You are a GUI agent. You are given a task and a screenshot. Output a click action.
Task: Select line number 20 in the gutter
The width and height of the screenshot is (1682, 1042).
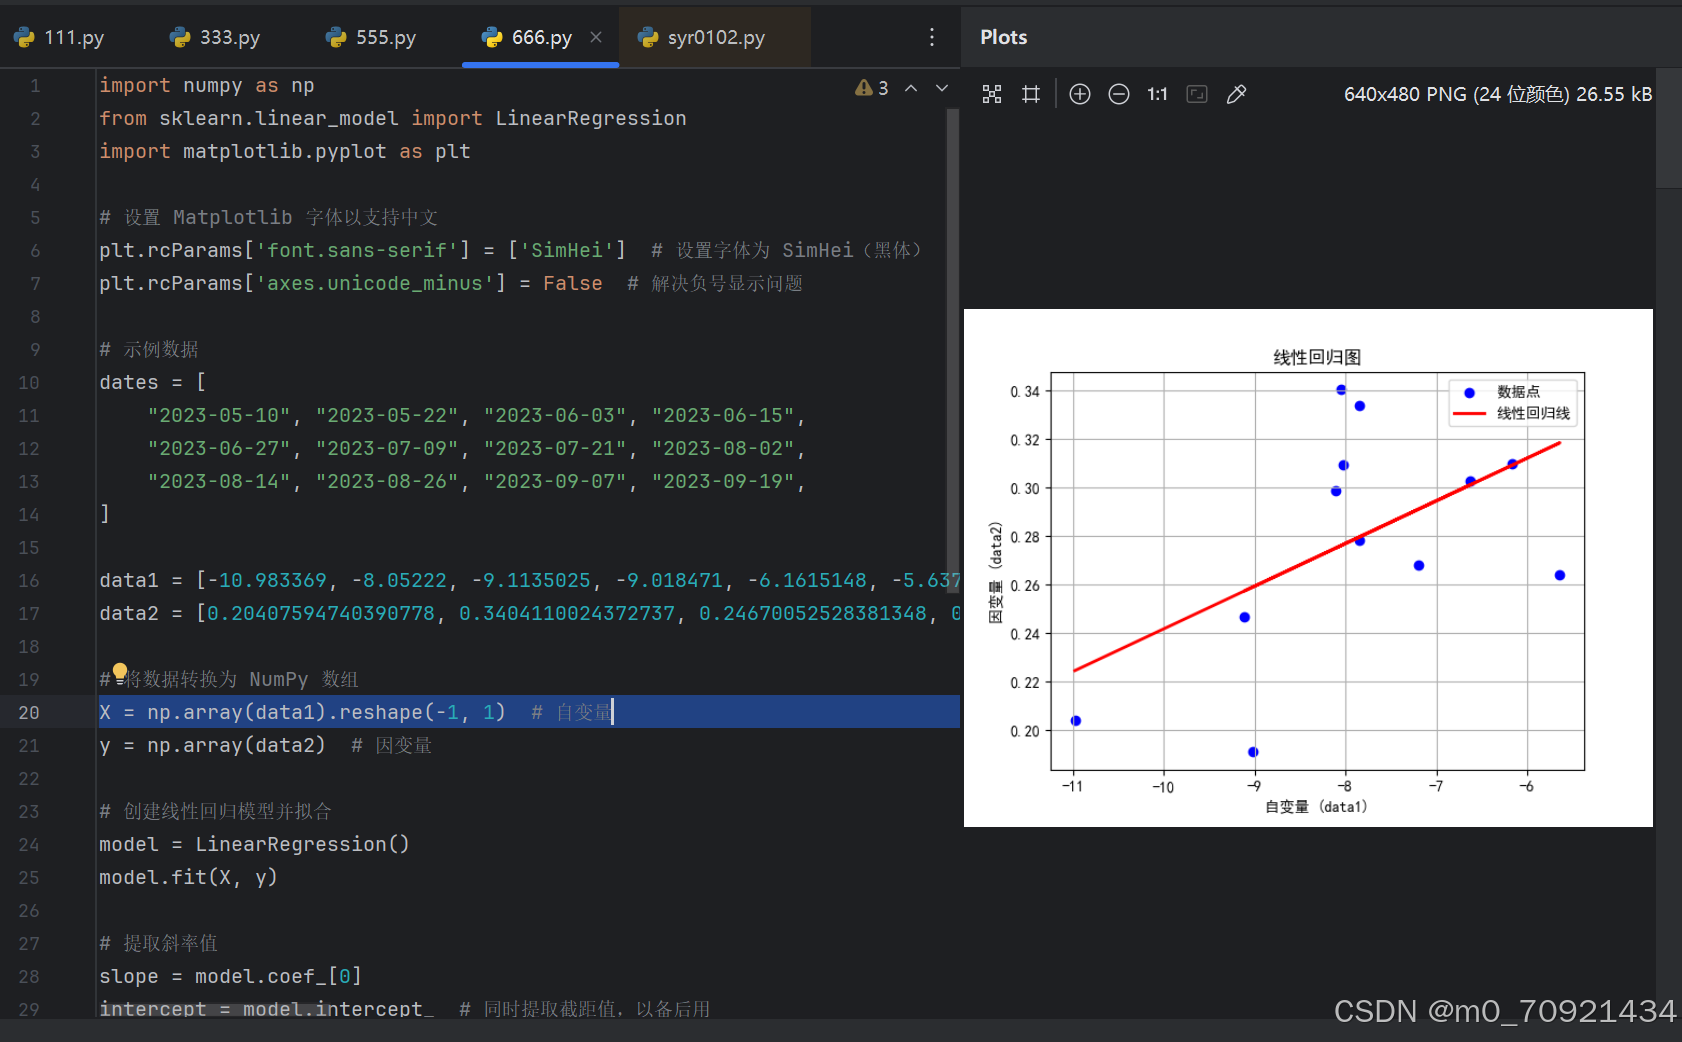tap(29, 712)
